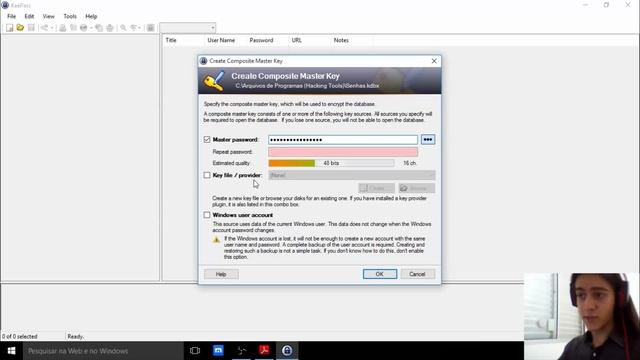640x360 pixels.
Task: Click the URL column header
Action: (x=297, y=40)
